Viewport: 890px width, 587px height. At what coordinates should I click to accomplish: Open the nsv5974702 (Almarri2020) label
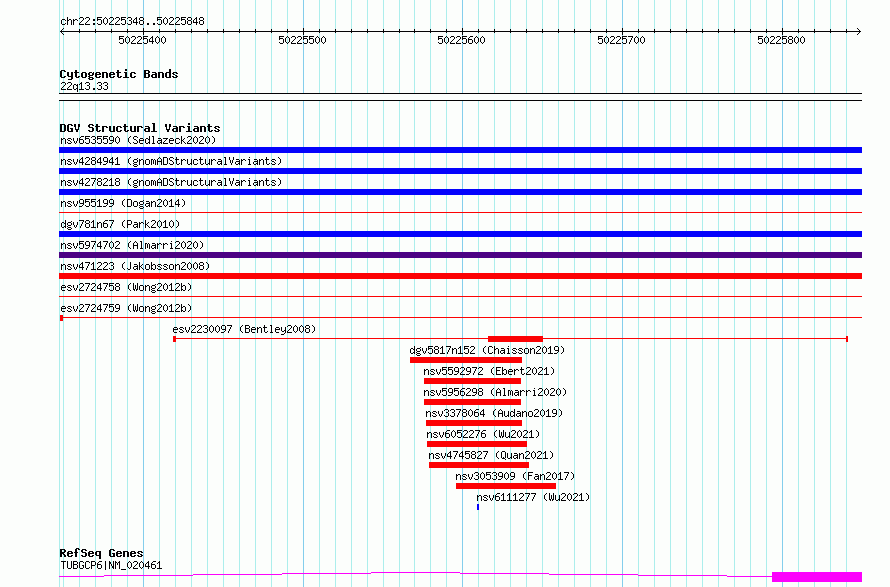click(x=132, y=245)
